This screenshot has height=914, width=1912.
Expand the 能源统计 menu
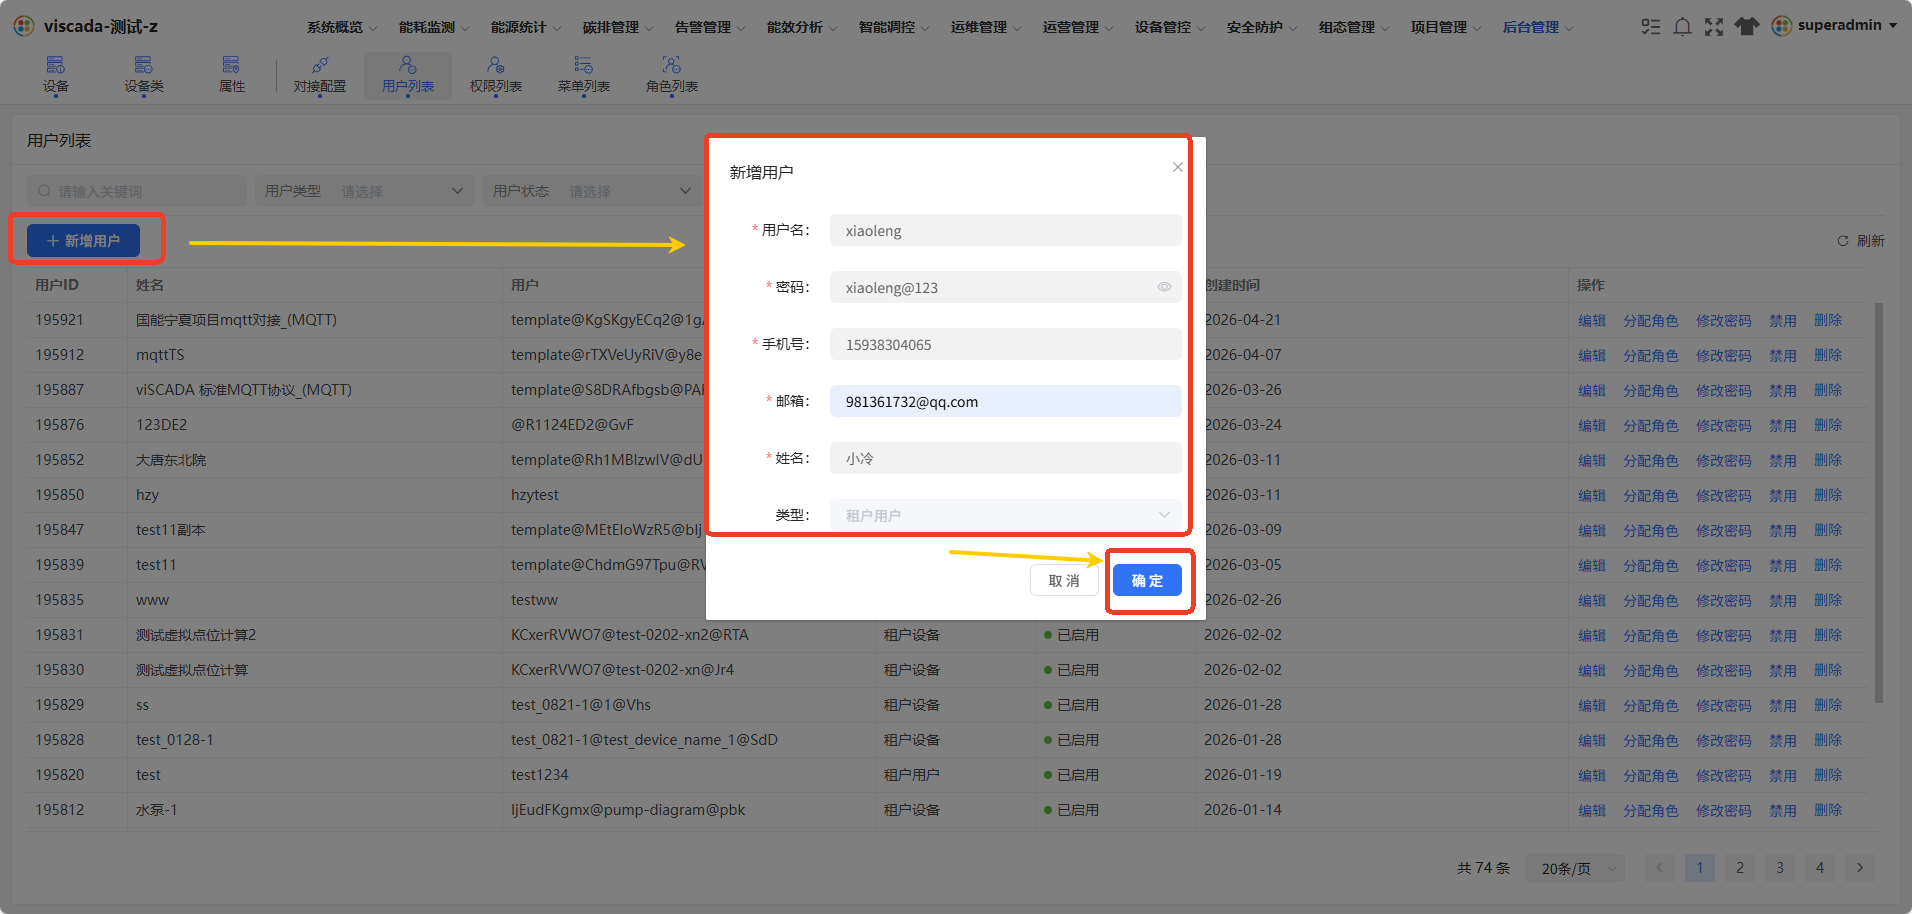tap(526, 27)
